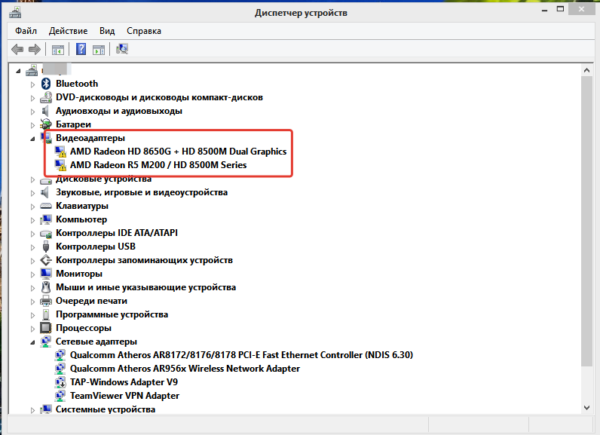Maximize the Device Manager window

point(560,9)
